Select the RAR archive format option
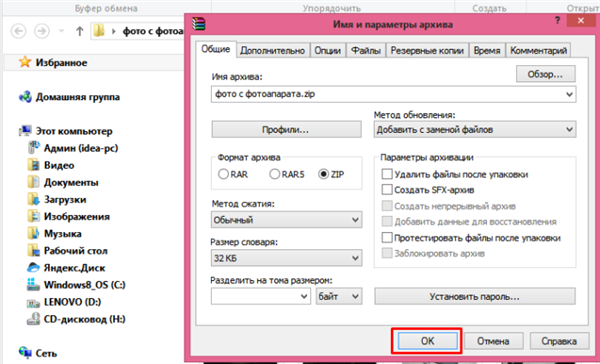This screenshot has width=600, height=364. (x=233, y=175)
